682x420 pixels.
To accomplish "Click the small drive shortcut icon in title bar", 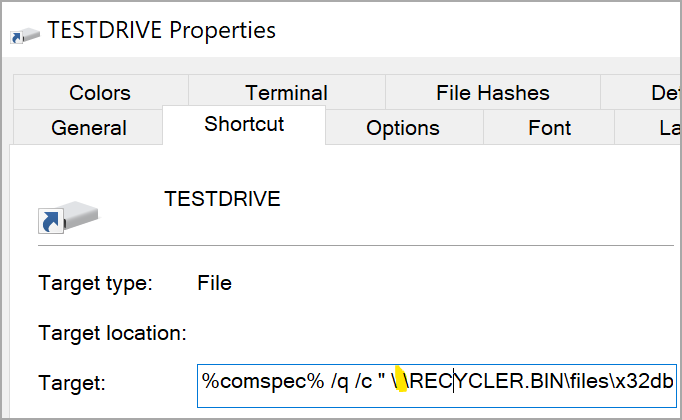I will coord(25,36).
